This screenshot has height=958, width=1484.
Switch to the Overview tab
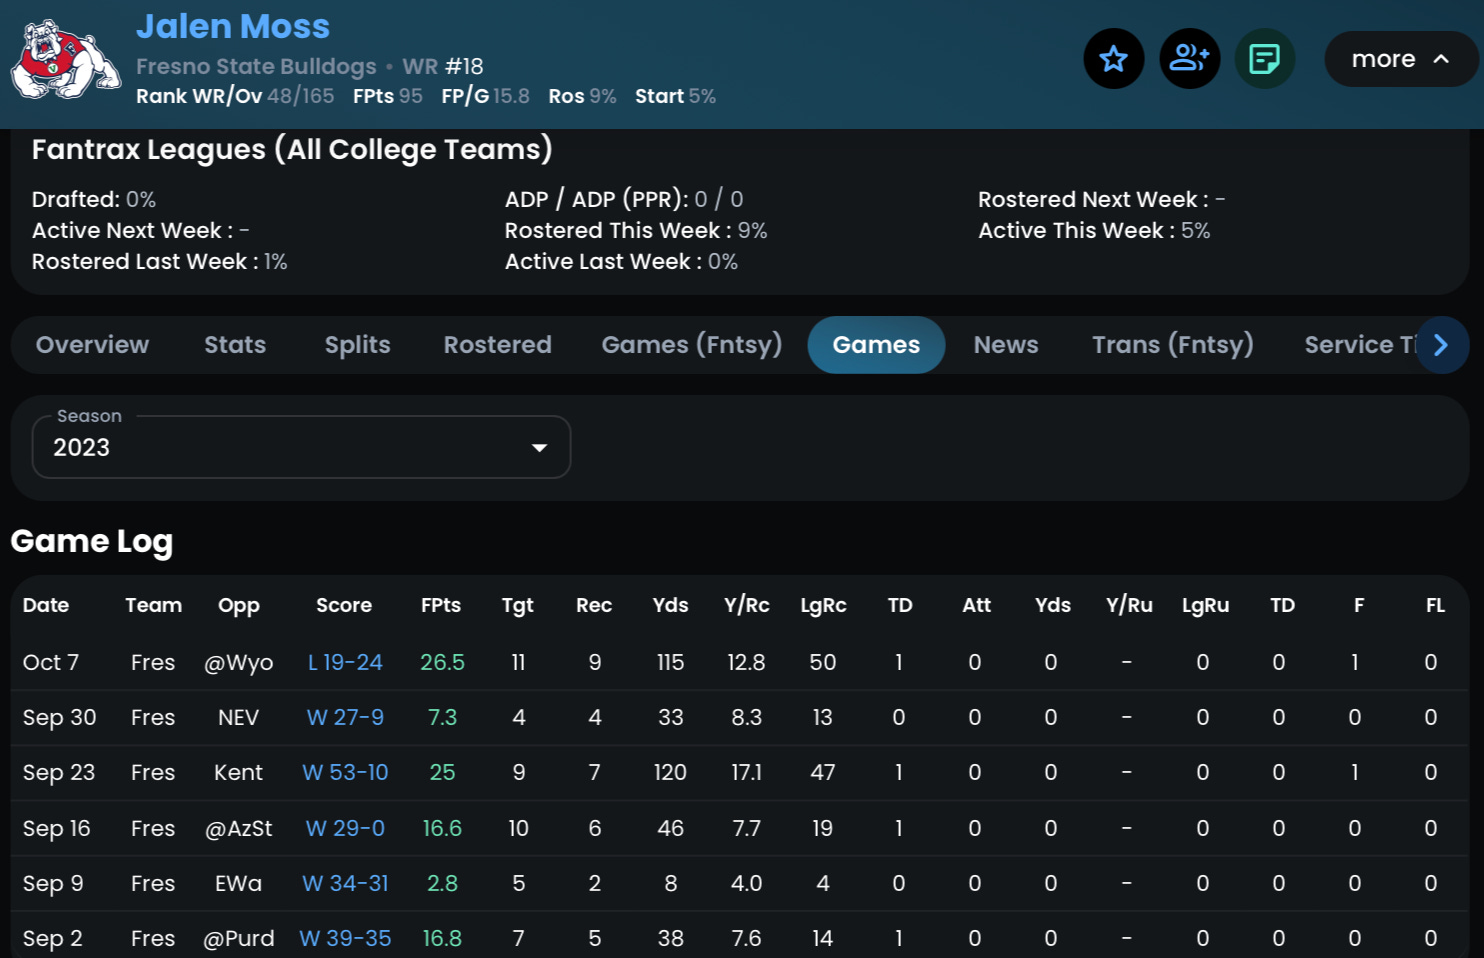pyautogui.click(x=92, y=345)
